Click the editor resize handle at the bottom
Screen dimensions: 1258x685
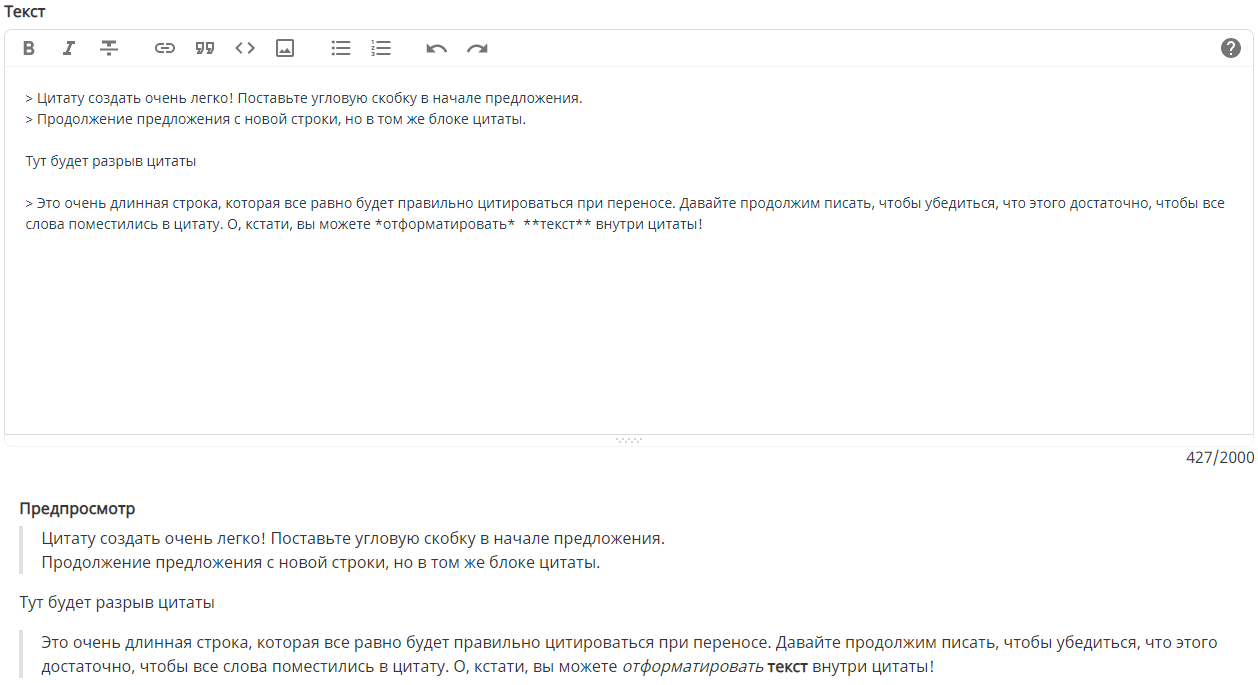pos(629,440)
